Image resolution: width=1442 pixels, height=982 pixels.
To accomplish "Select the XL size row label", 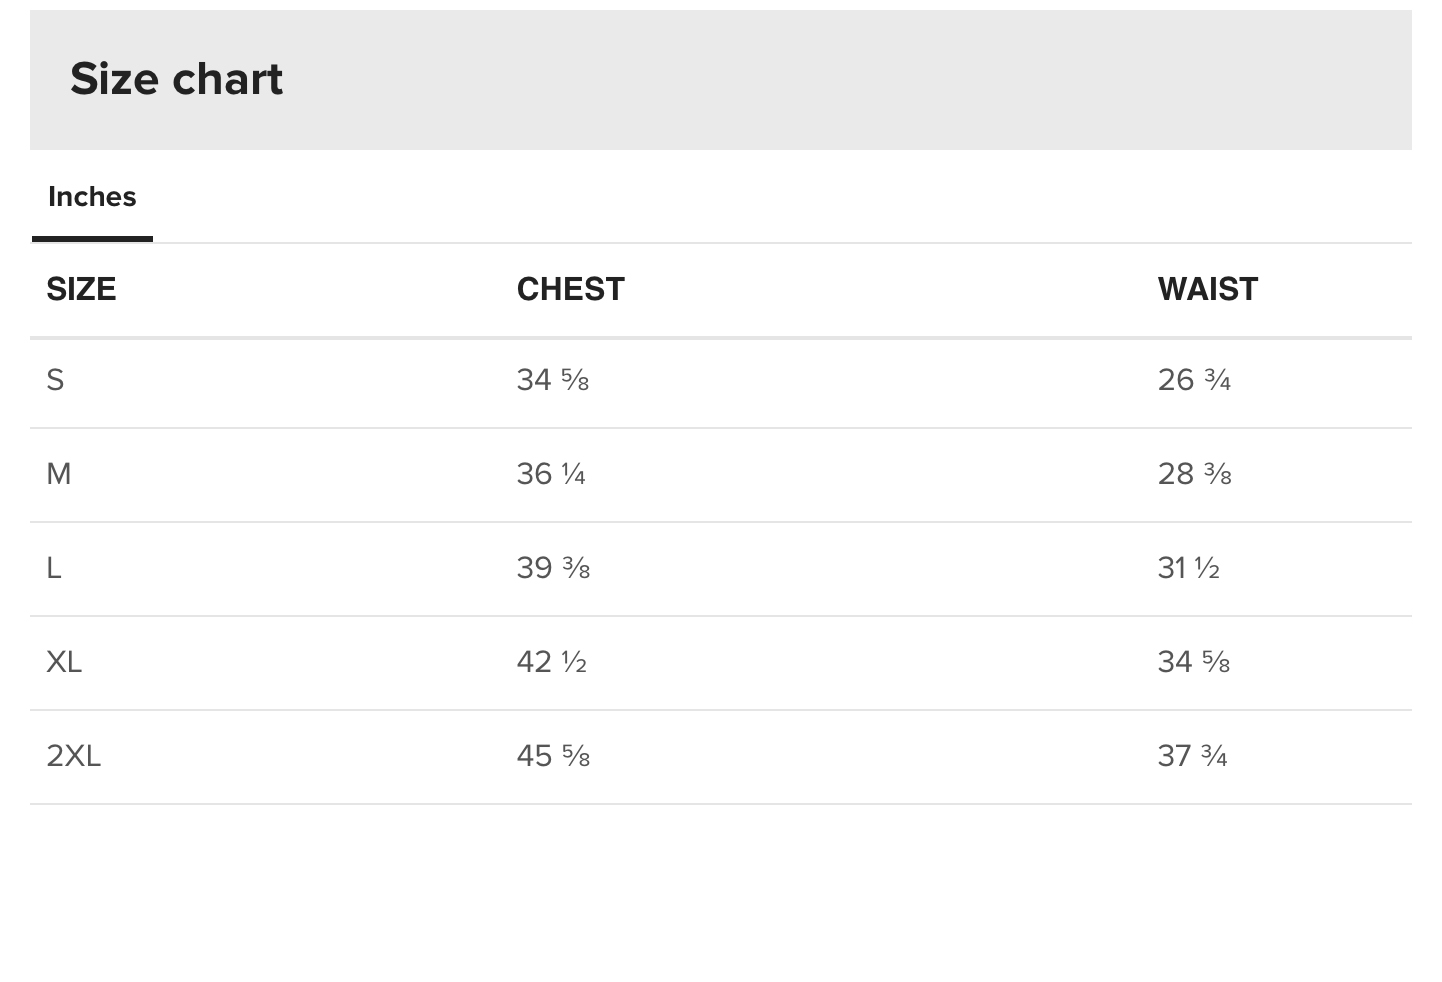I will (x=64, y=662).
